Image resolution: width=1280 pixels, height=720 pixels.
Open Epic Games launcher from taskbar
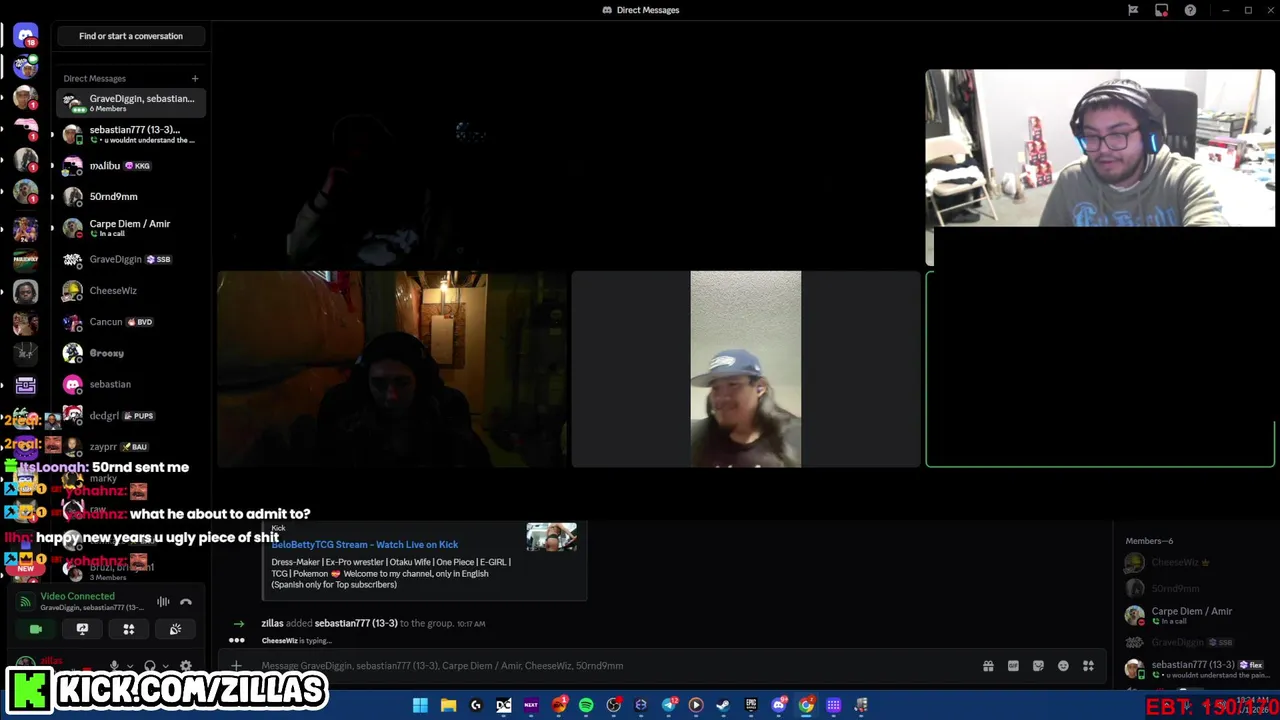pyautogui.click(x=751, y=705)
